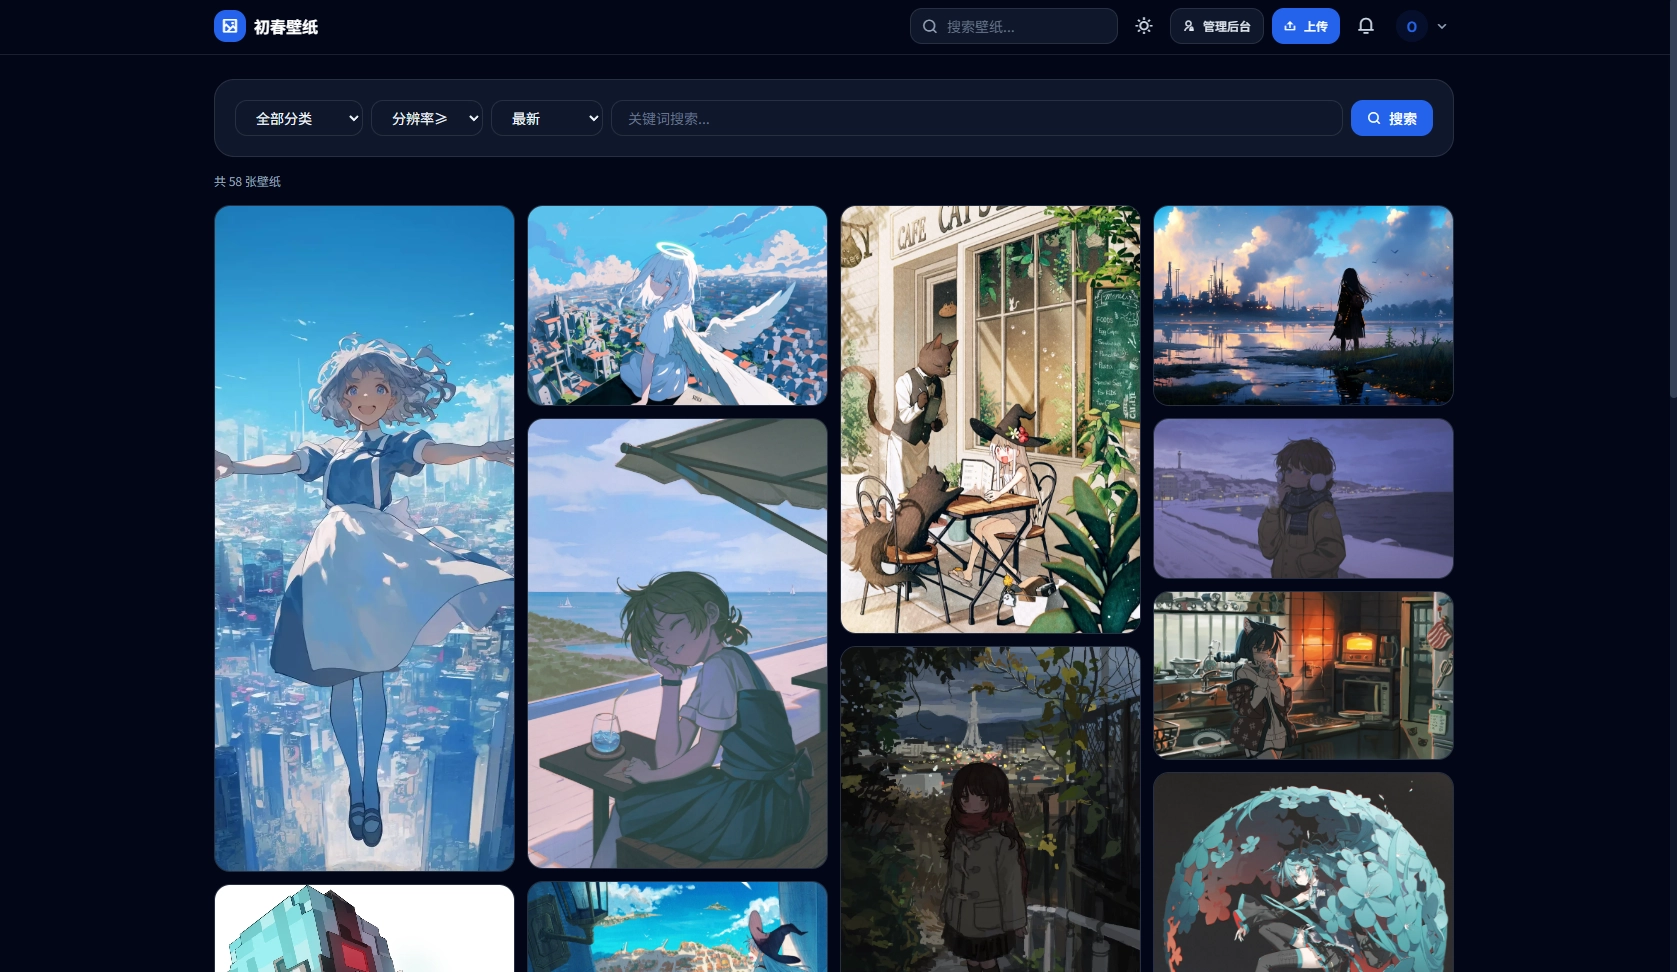Viewport: 1677px width, 972px height.
Task: Click the 关键词搜索 keyword input field
Action: pos(977,118)
